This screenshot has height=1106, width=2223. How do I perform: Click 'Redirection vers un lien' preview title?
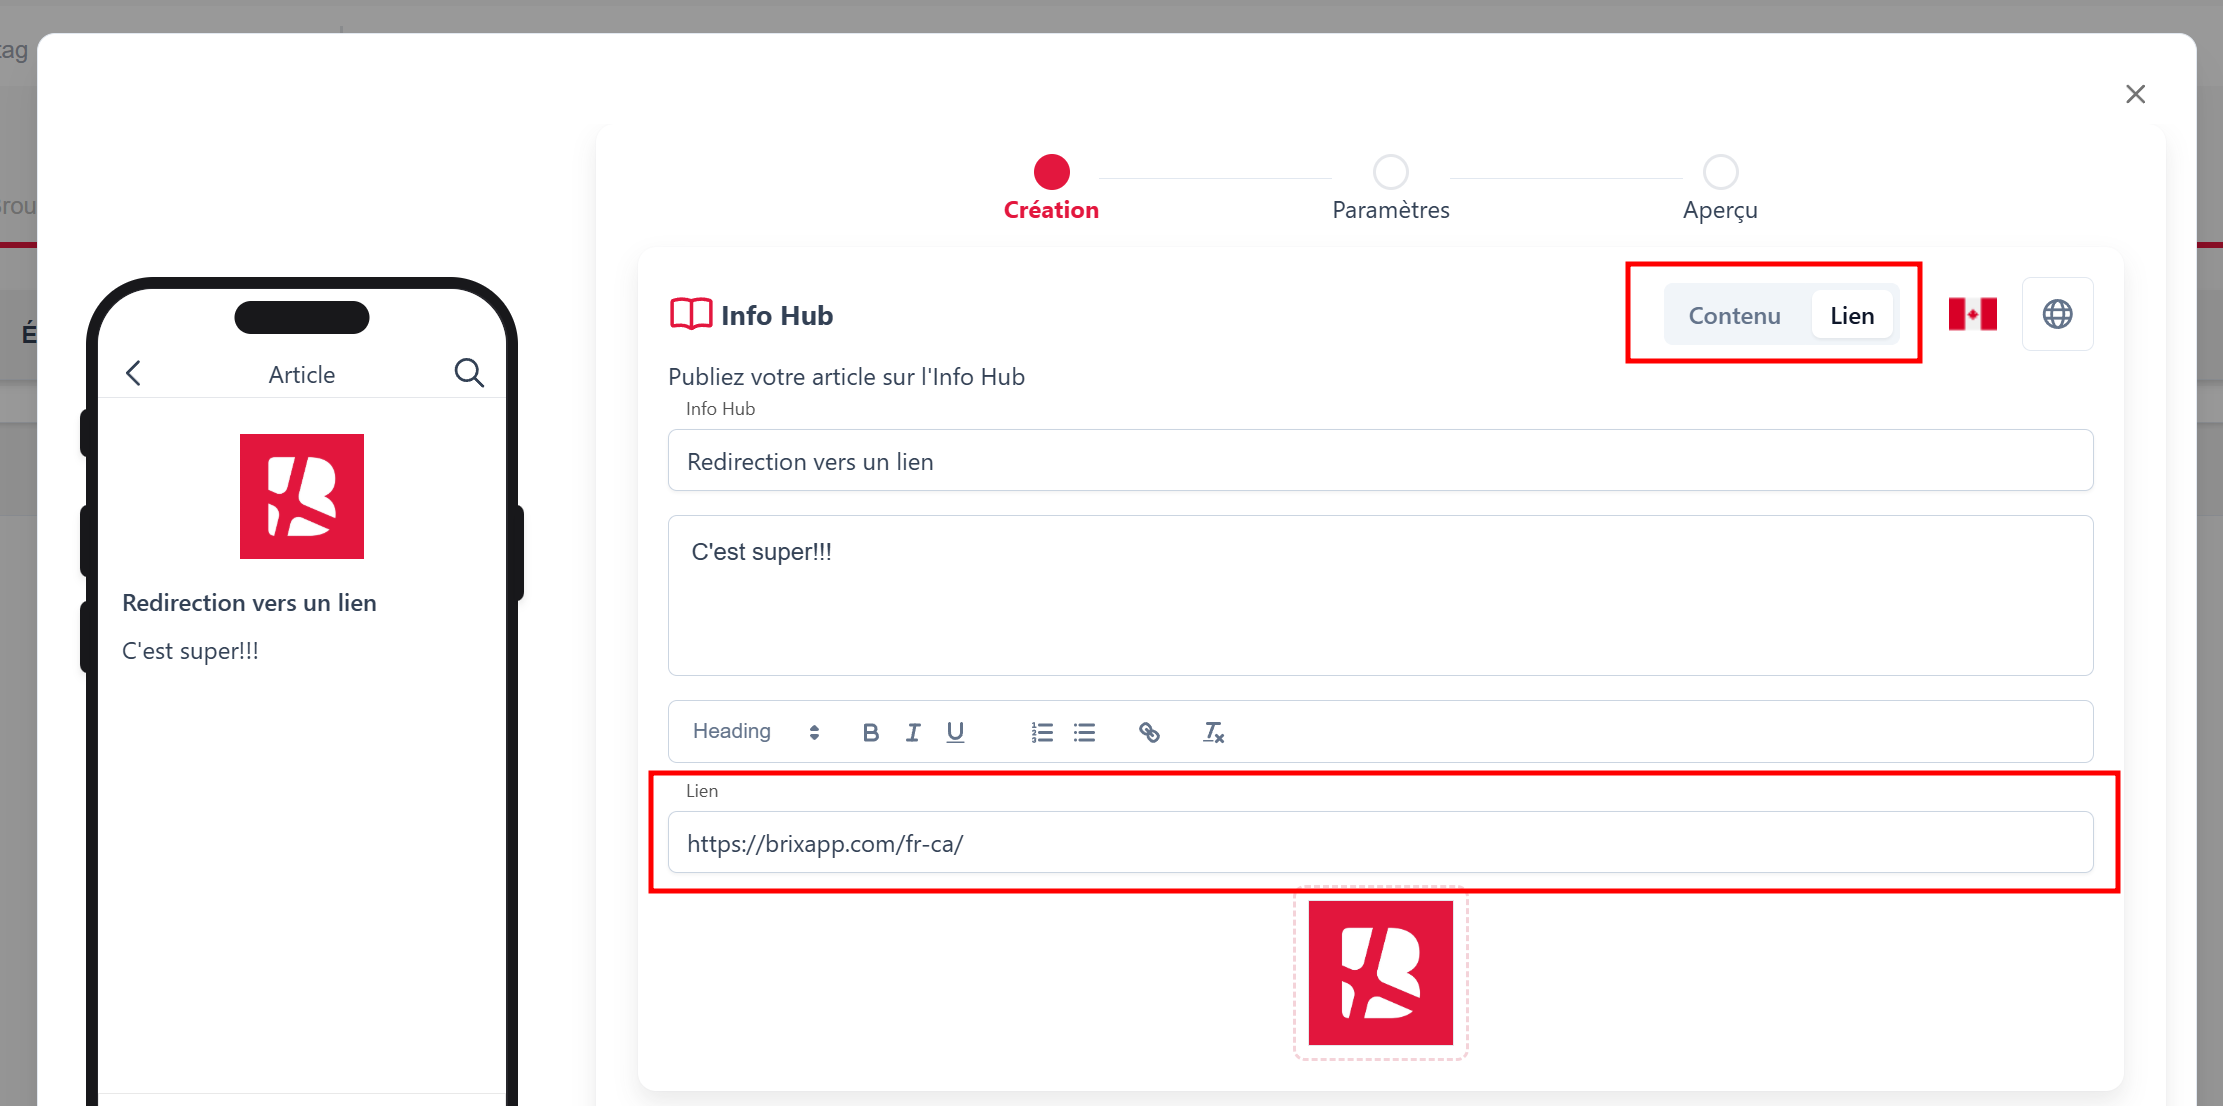tap(249, 603)
